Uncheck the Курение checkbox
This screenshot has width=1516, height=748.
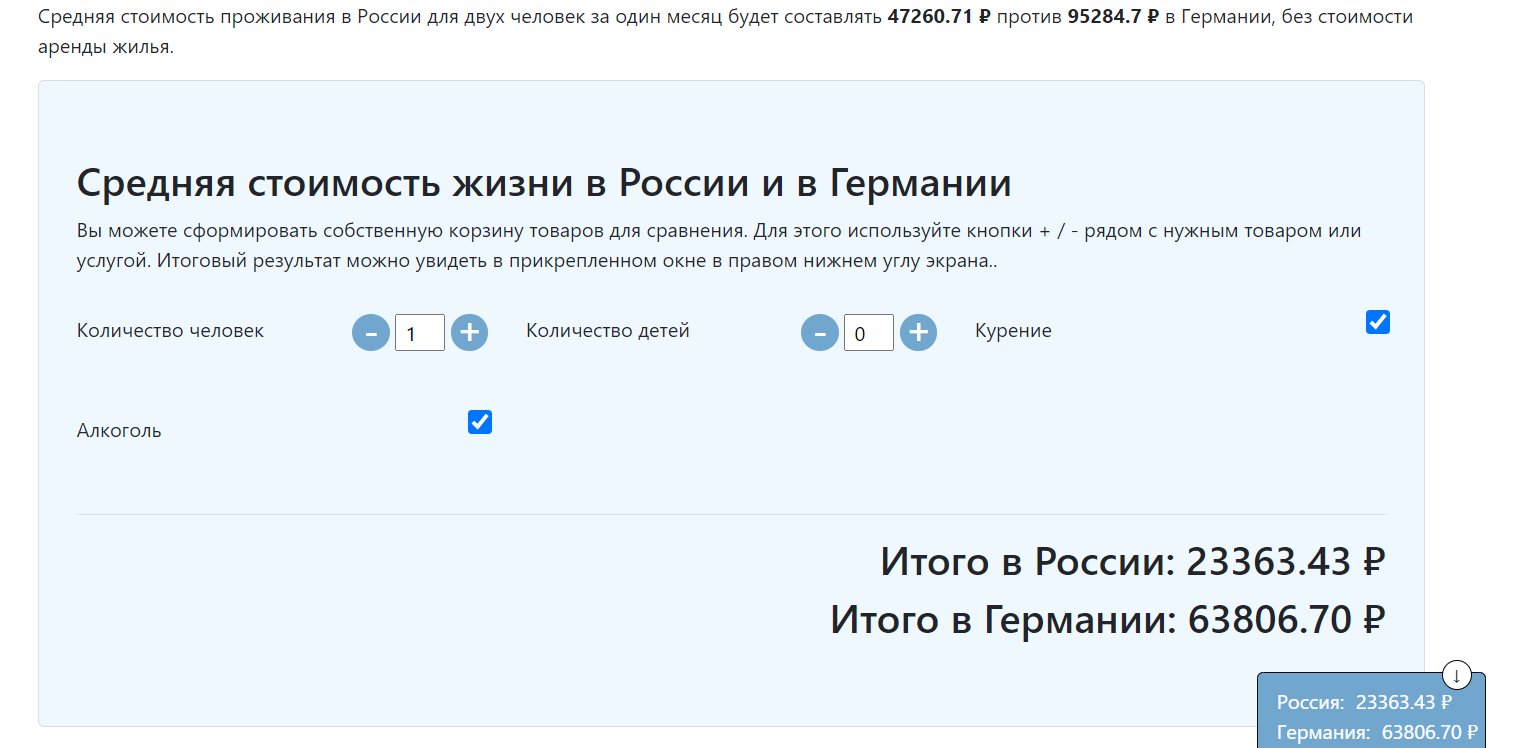tap(1378, 322)
